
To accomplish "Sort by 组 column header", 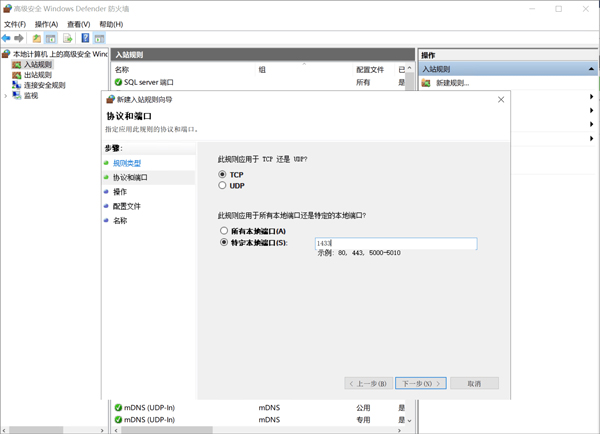I will point(262,70).
